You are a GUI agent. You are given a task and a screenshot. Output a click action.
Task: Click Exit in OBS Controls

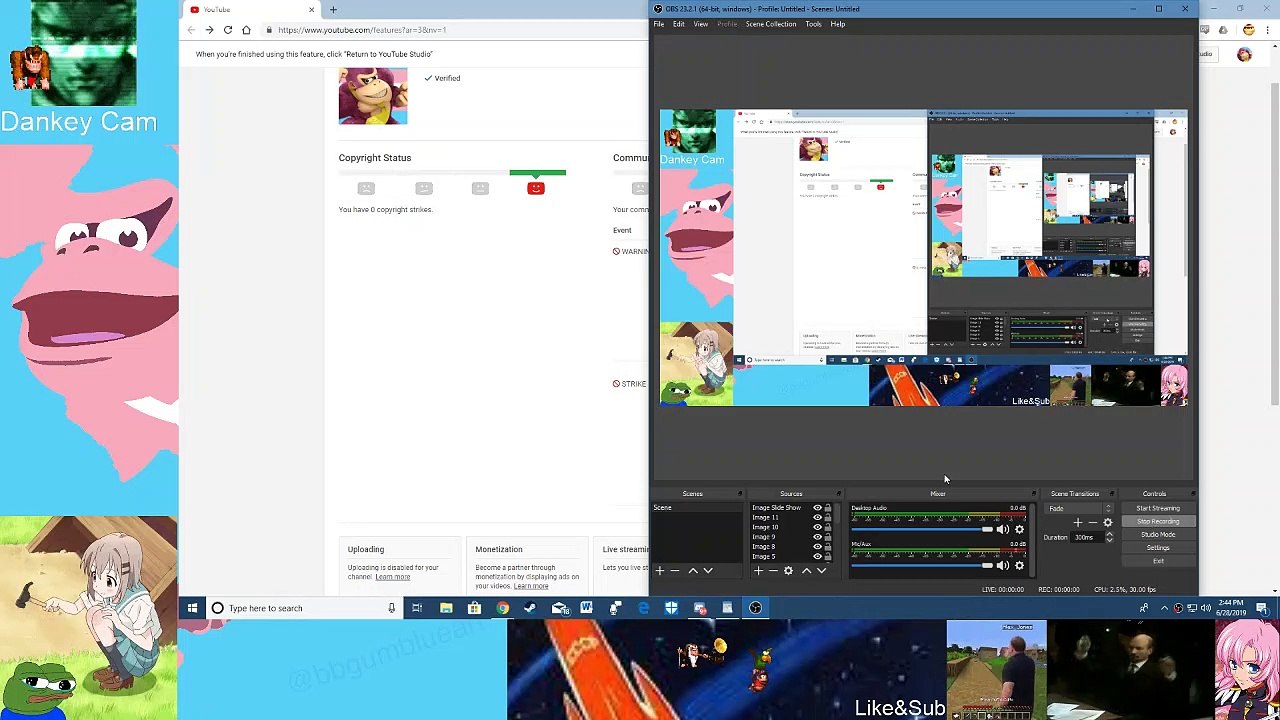pos(1158,561)
